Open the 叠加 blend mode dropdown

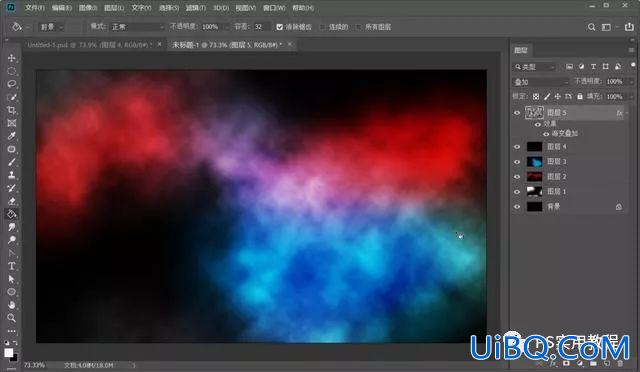tap(540, 82)
